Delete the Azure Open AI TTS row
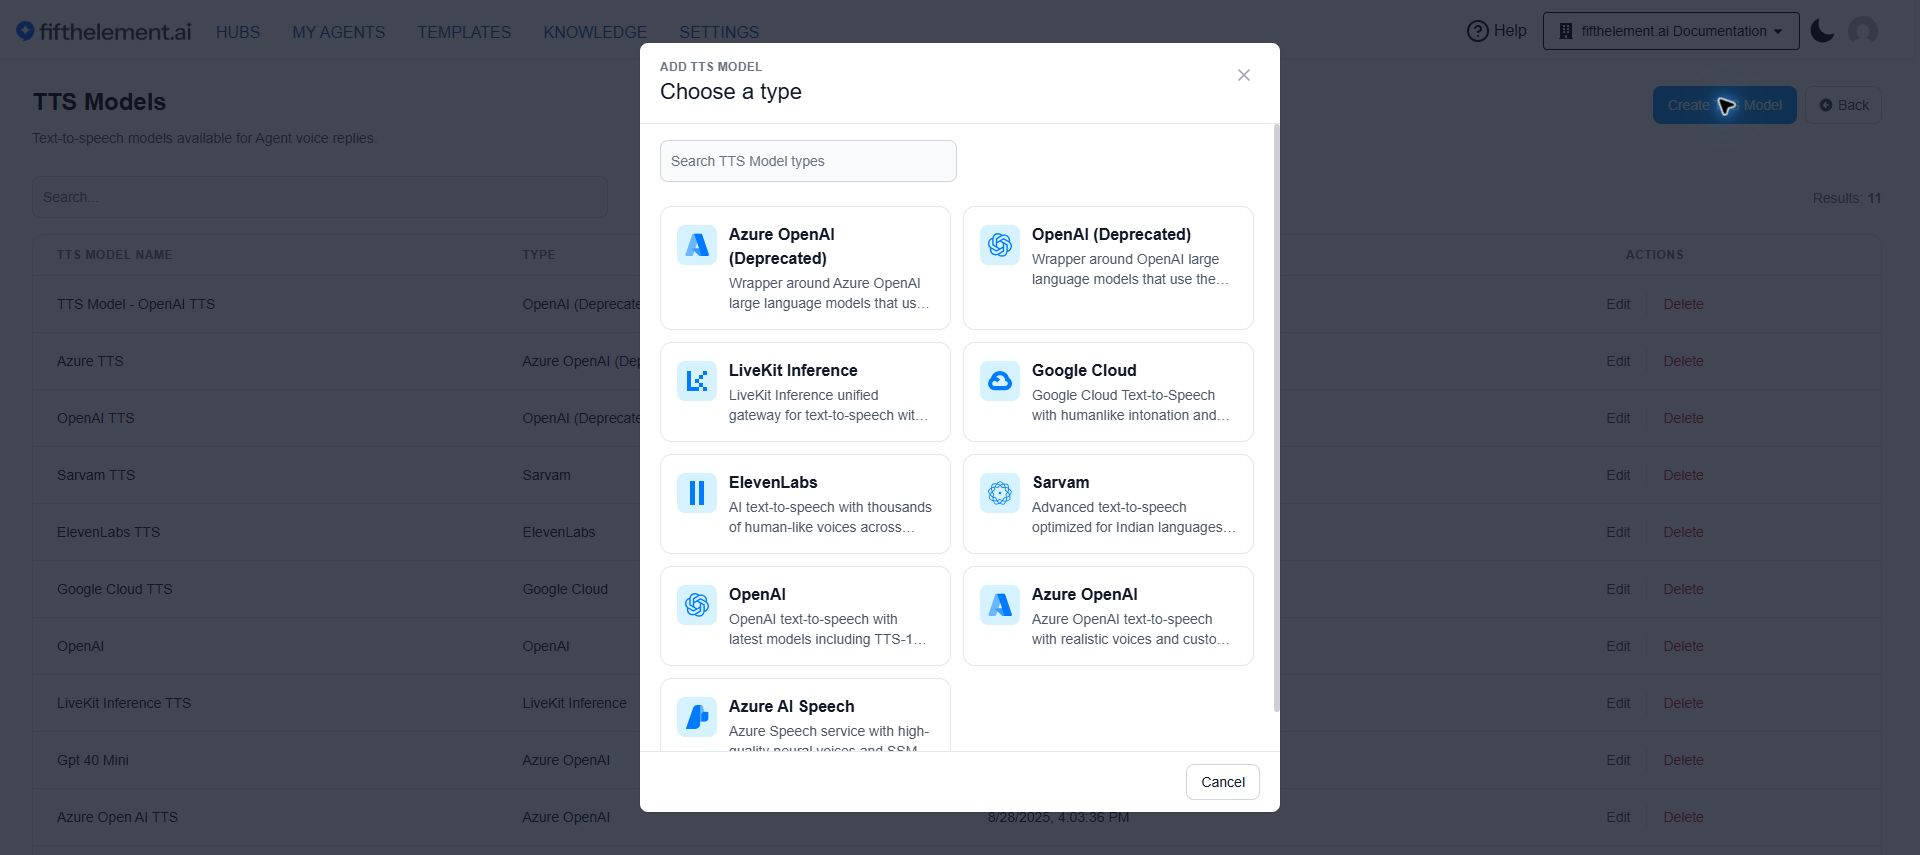Image resolution: width=1920 pixels, height=855 pixels. pos(1683,817)
